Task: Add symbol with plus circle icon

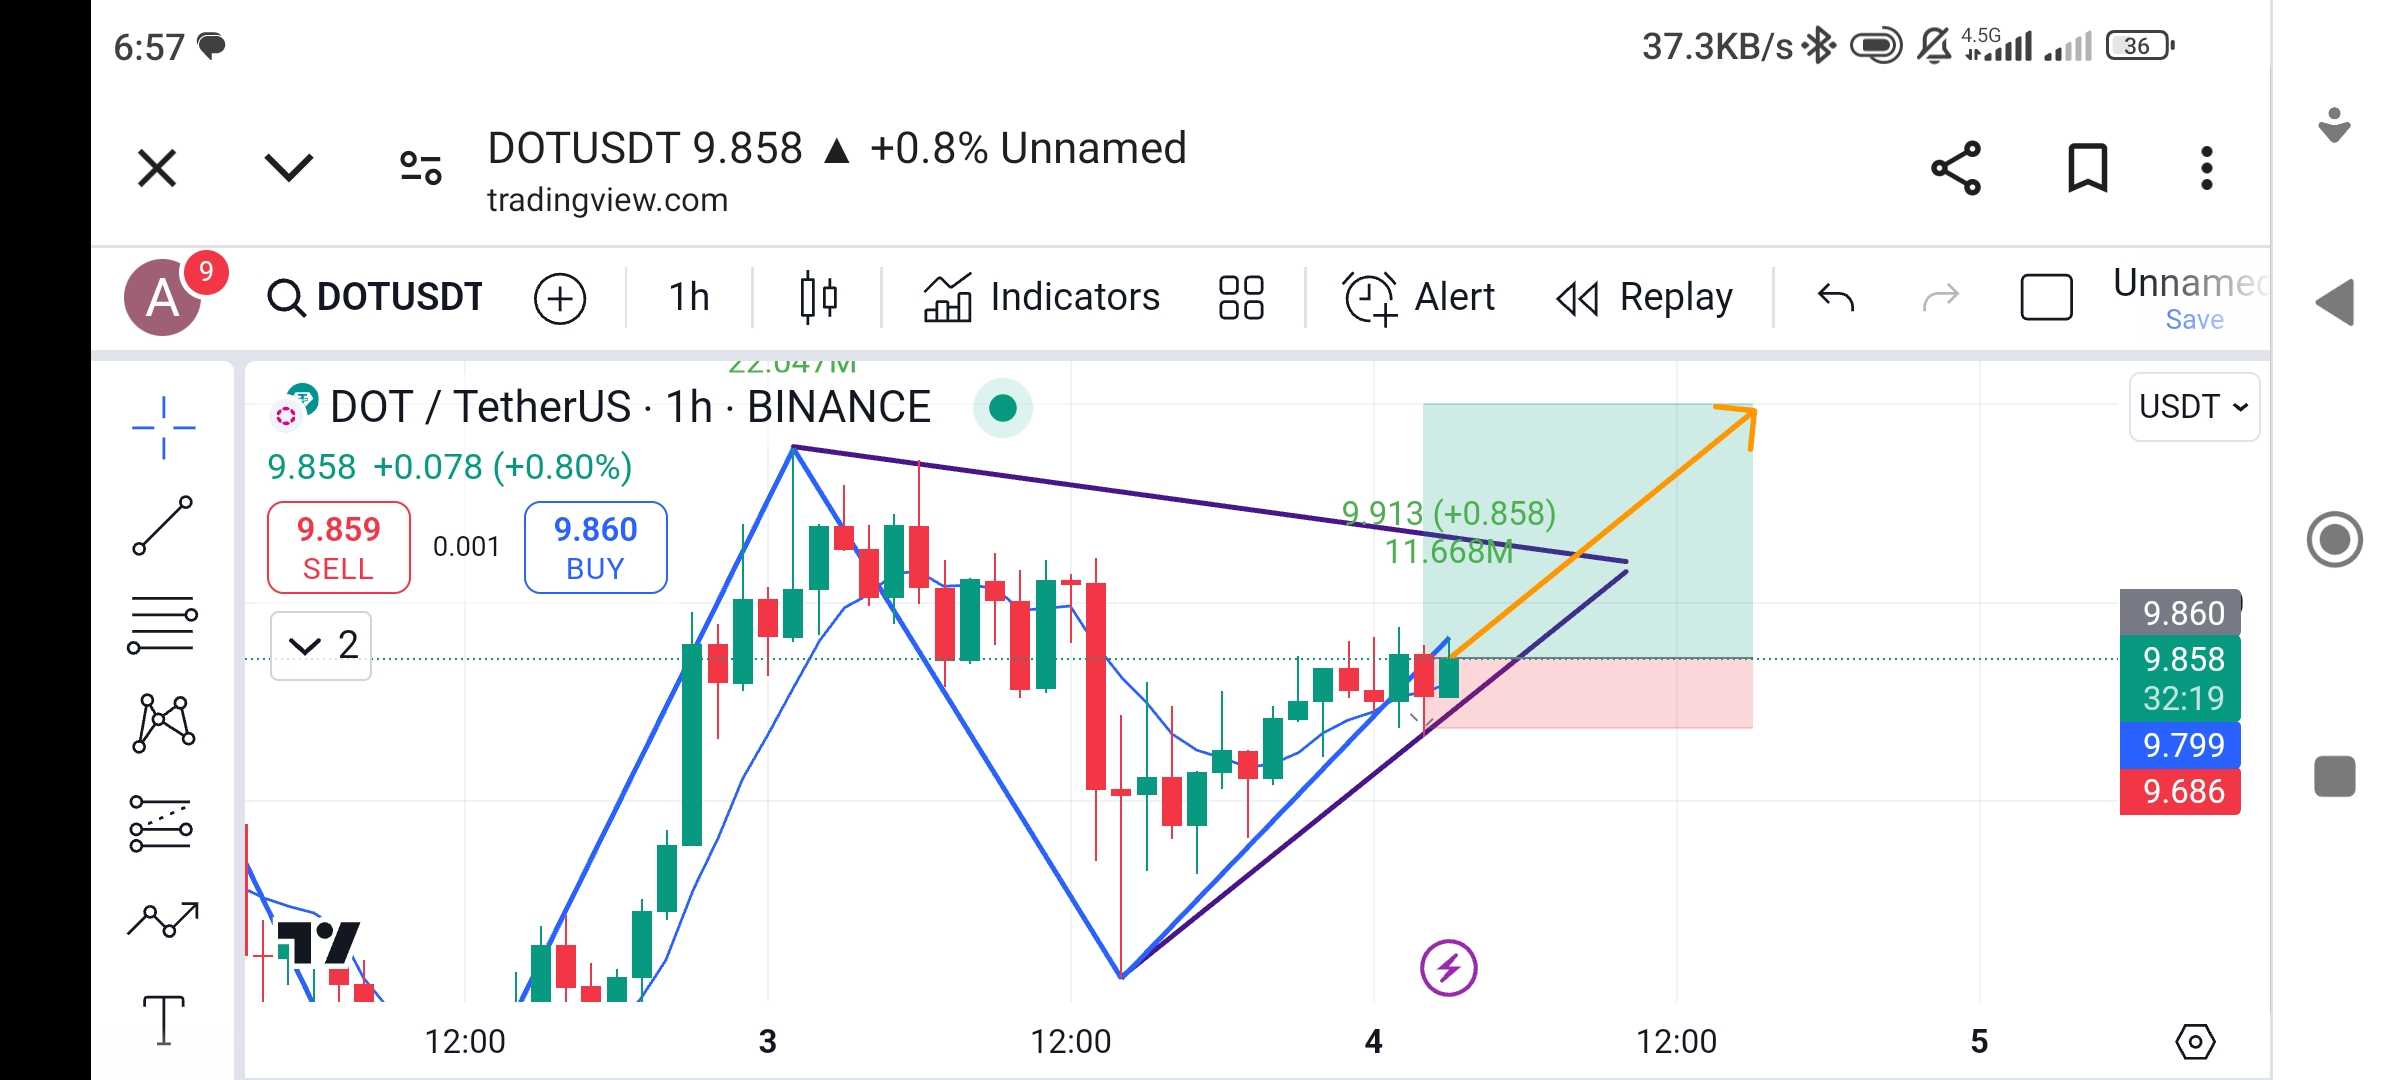Action: click(x=560, y=298)
